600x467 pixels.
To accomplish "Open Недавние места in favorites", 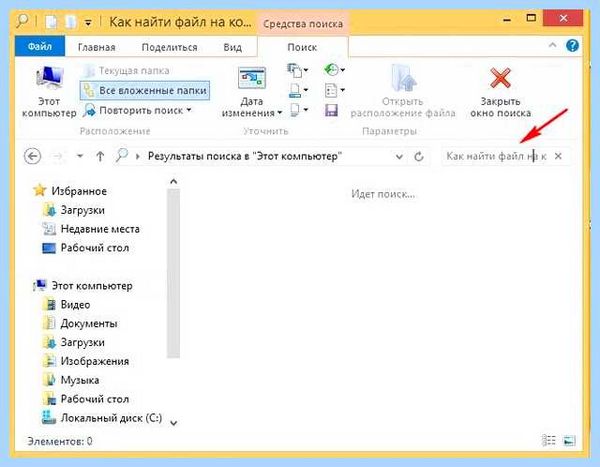I will coord(91,229).
